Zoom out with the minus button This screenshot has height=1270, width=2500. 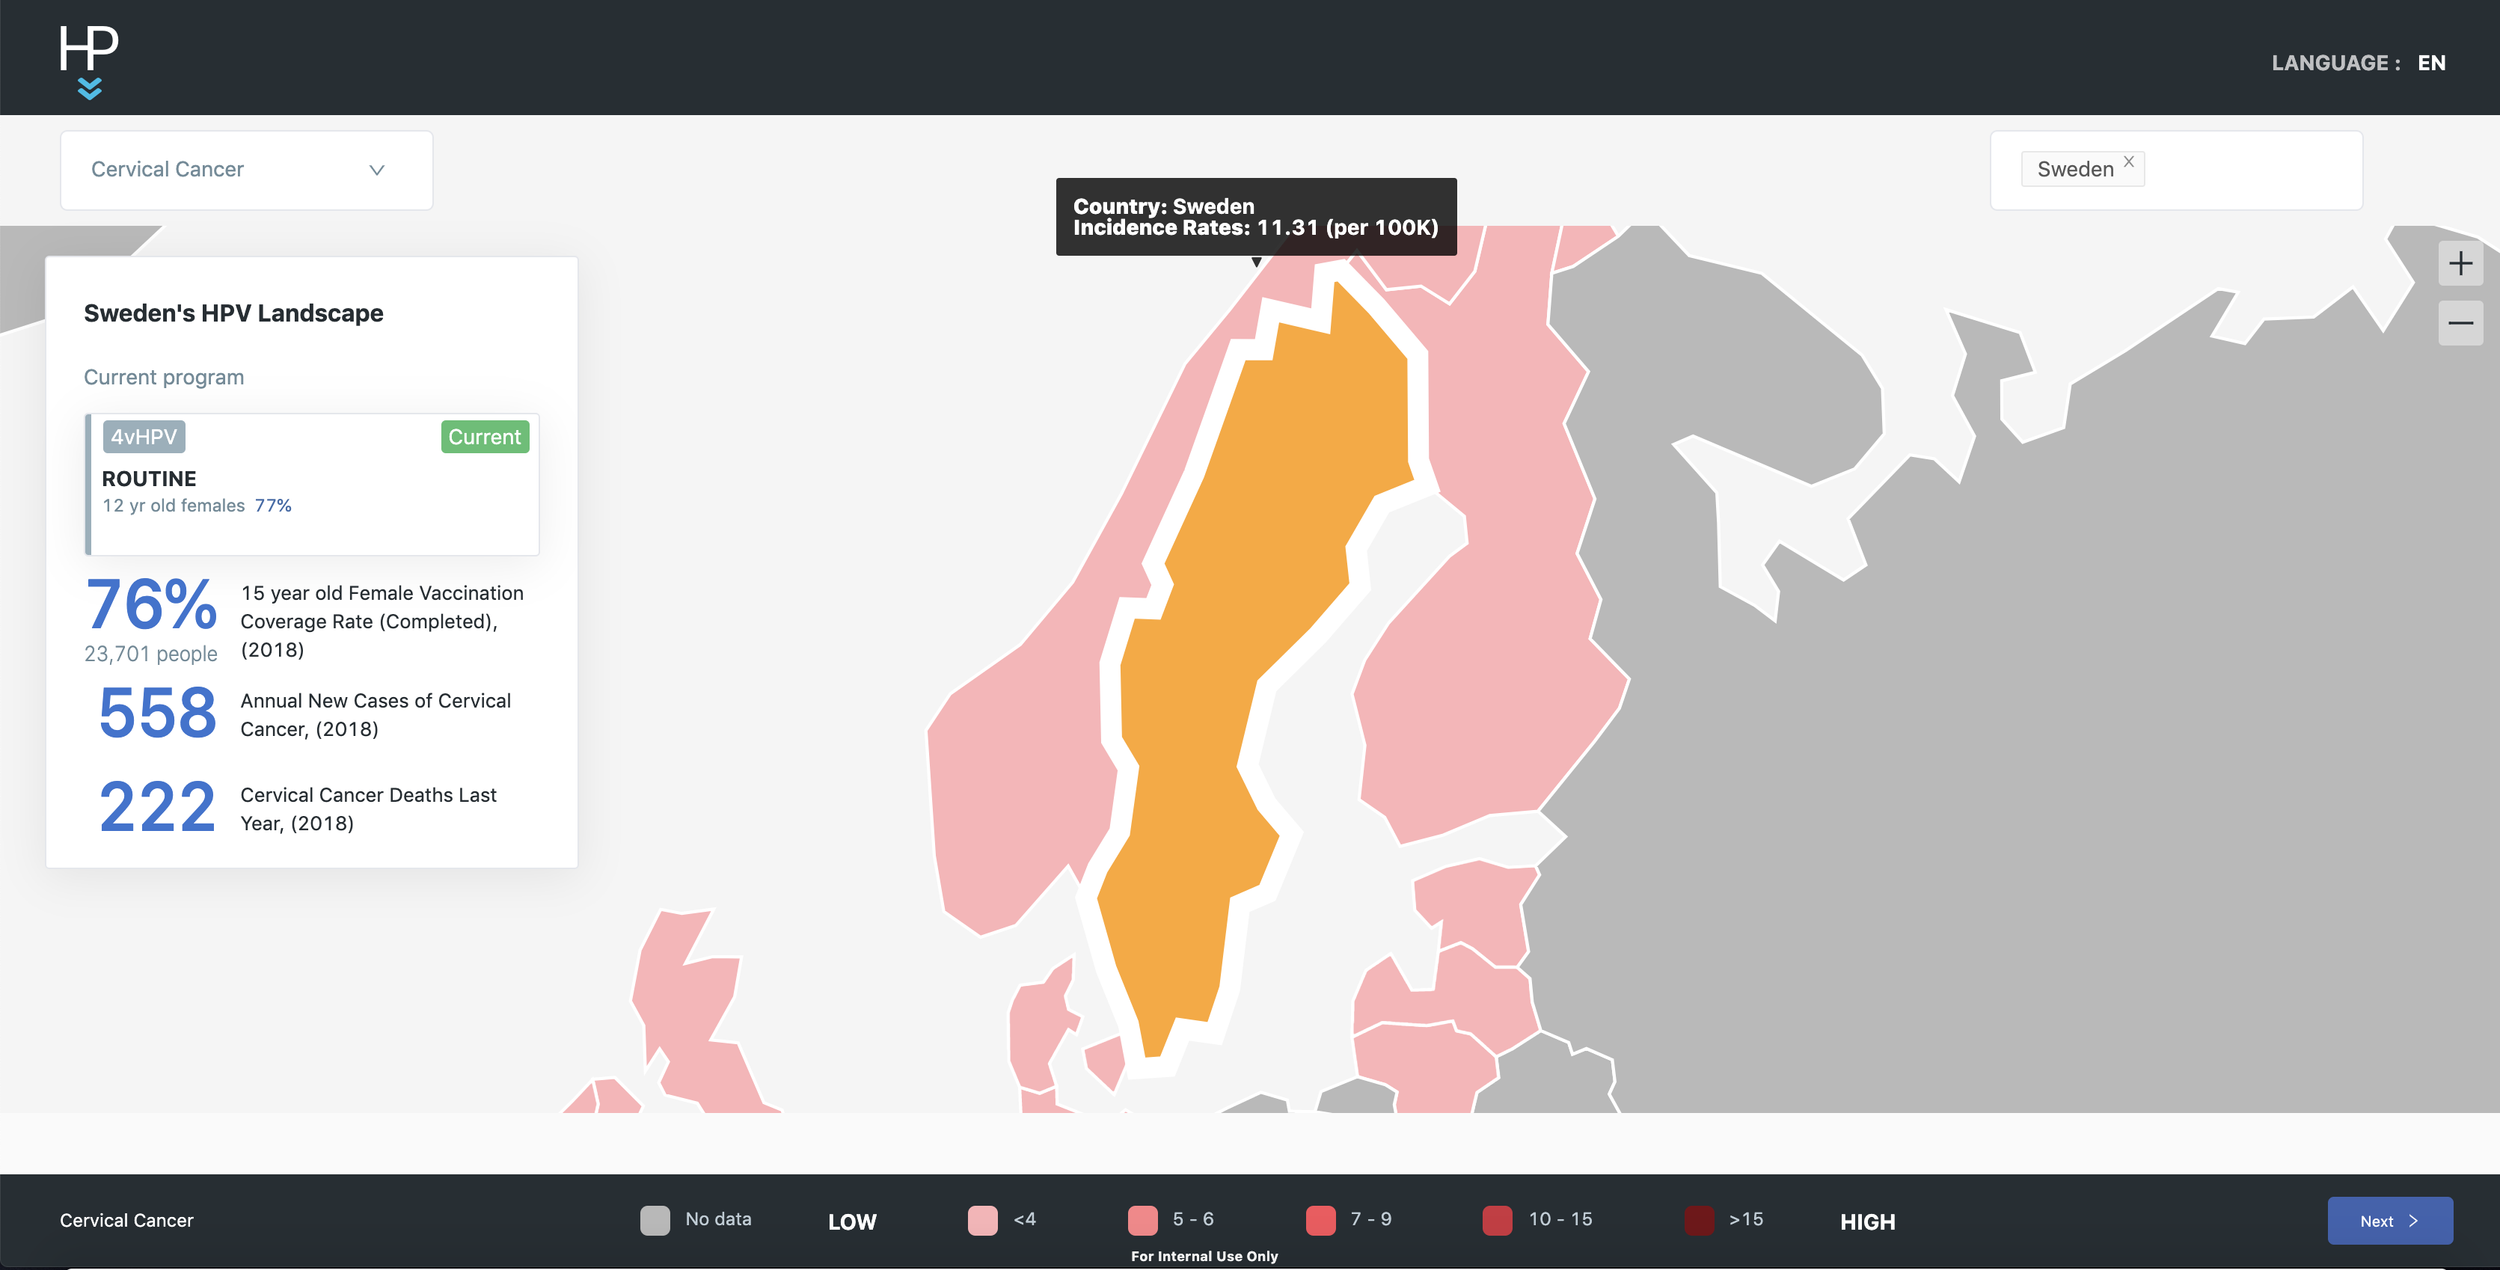click(x=2460, y=323)
